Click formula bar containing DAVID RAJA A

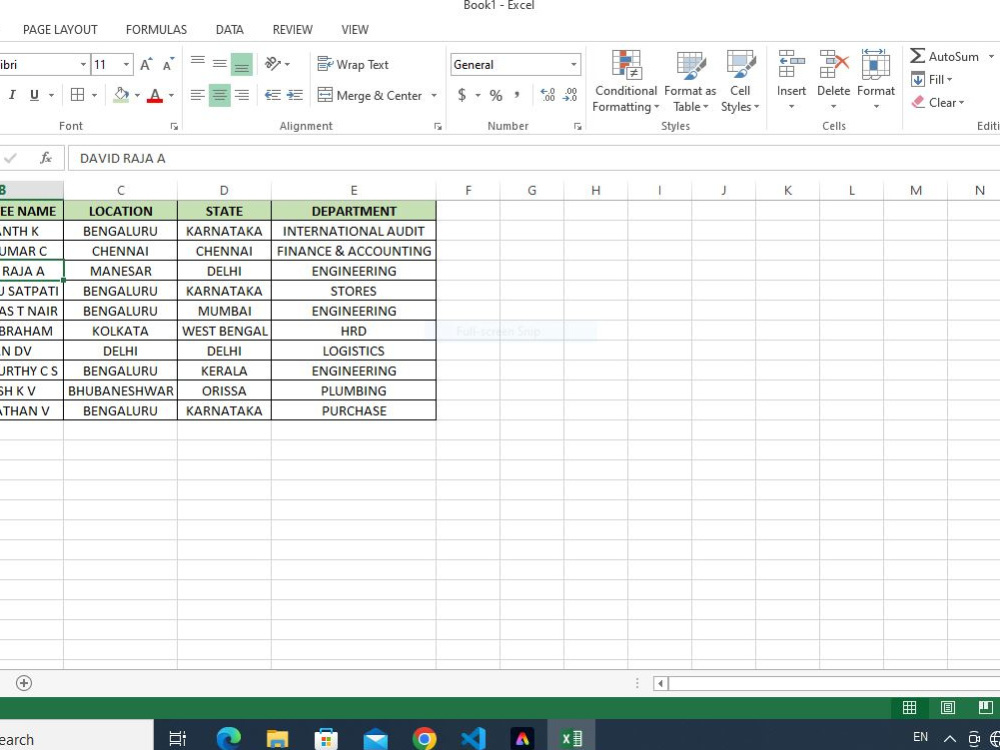[x=533, y=158]
